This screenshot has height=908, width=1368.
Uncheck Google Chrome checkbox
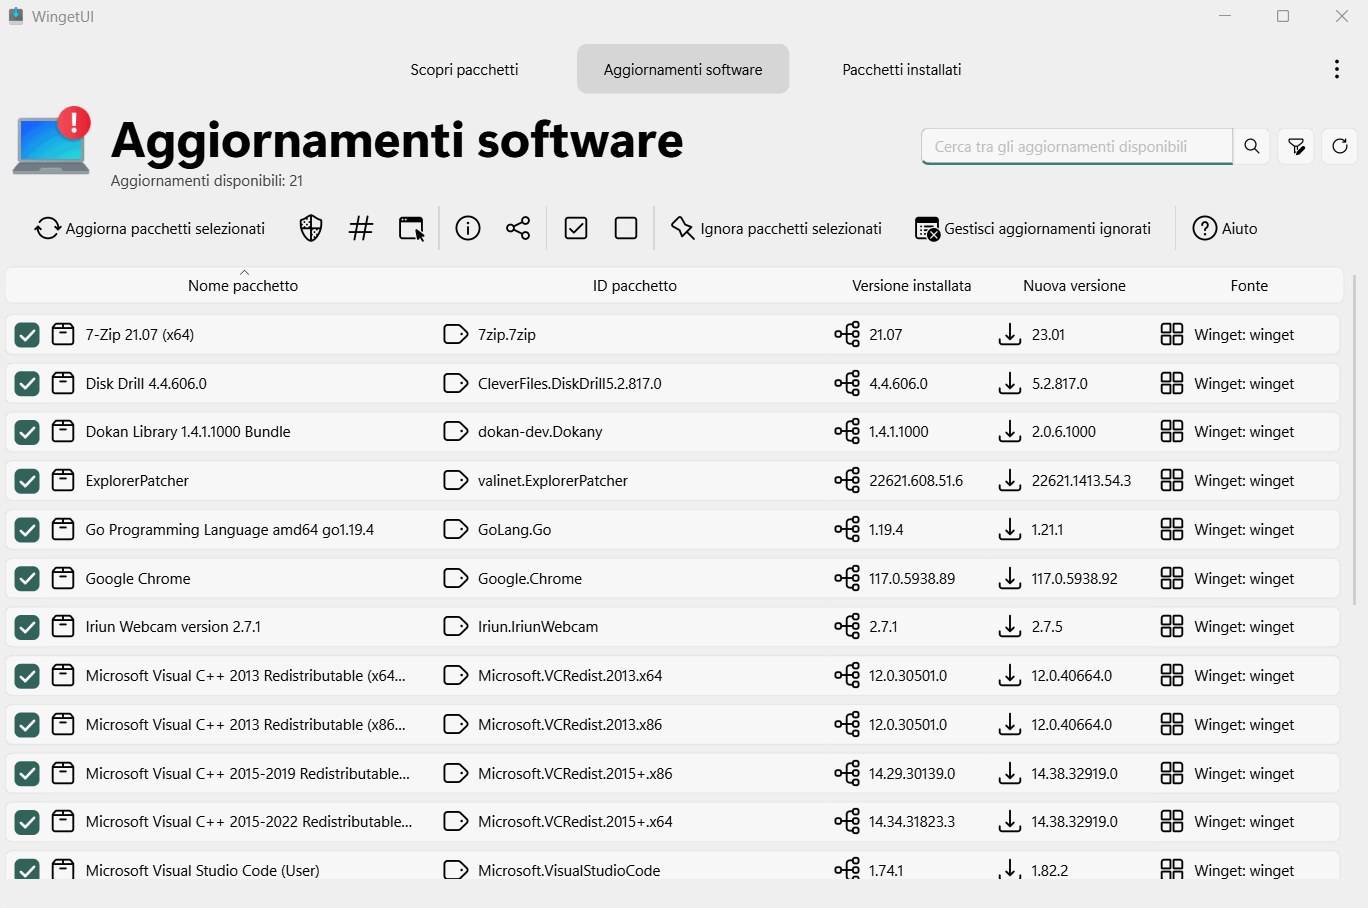27,578
